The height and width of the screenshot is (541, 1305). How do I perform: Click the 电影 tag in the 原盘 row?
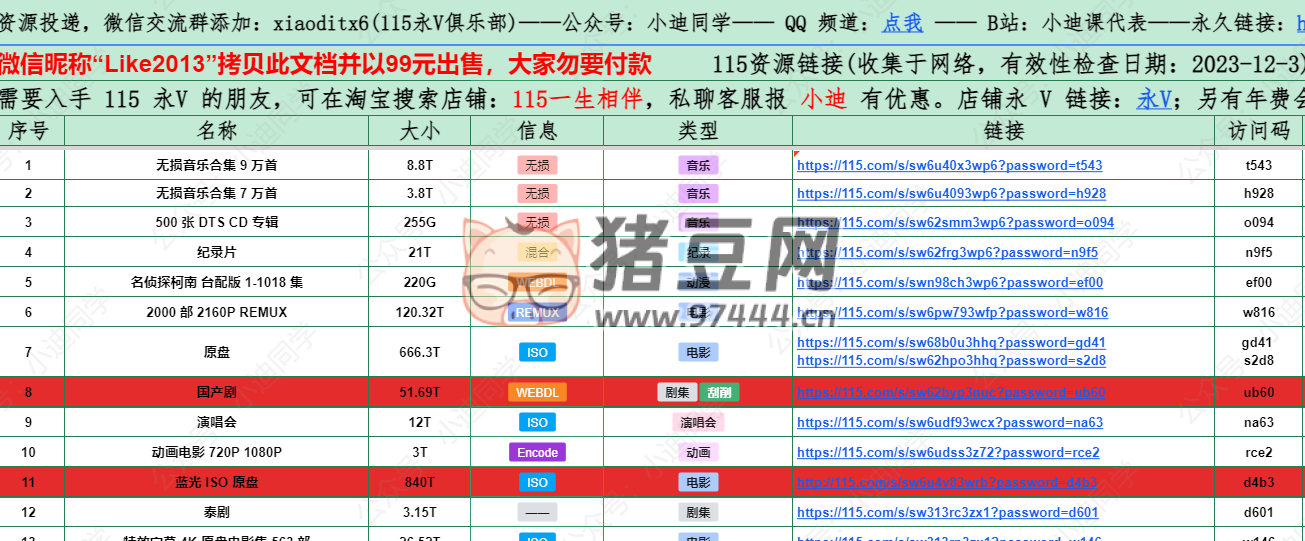(698, 352)
